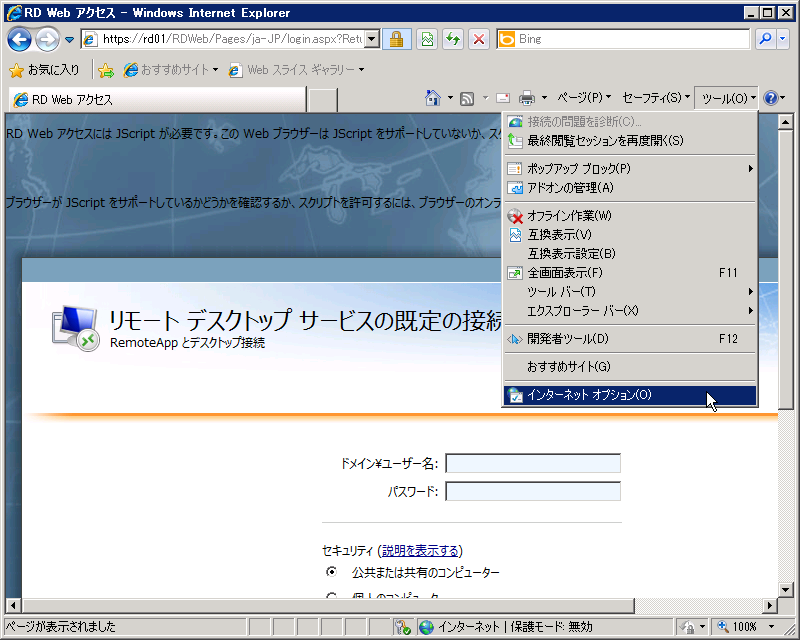Click the vertical scrollbar down arrow
Viewport: 800px width, 640px height.
[786, 589]
